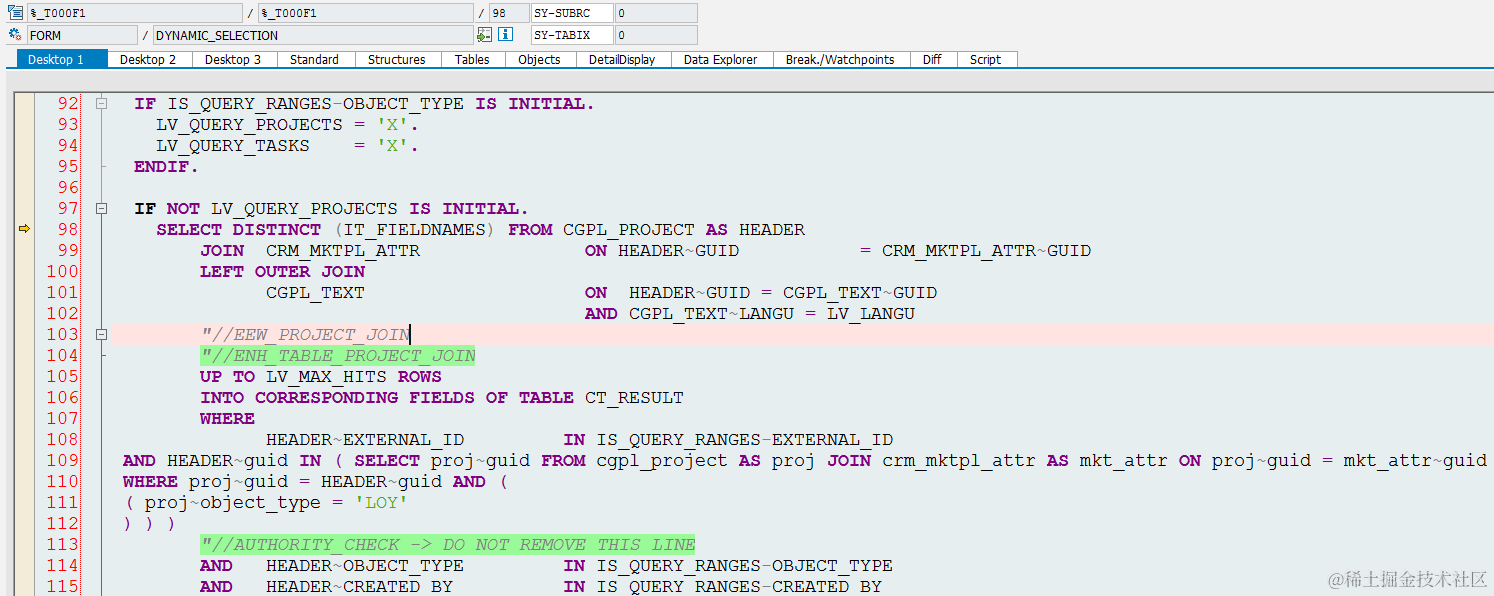Click LV_LANGU on line 102

[x=871, y=314]
